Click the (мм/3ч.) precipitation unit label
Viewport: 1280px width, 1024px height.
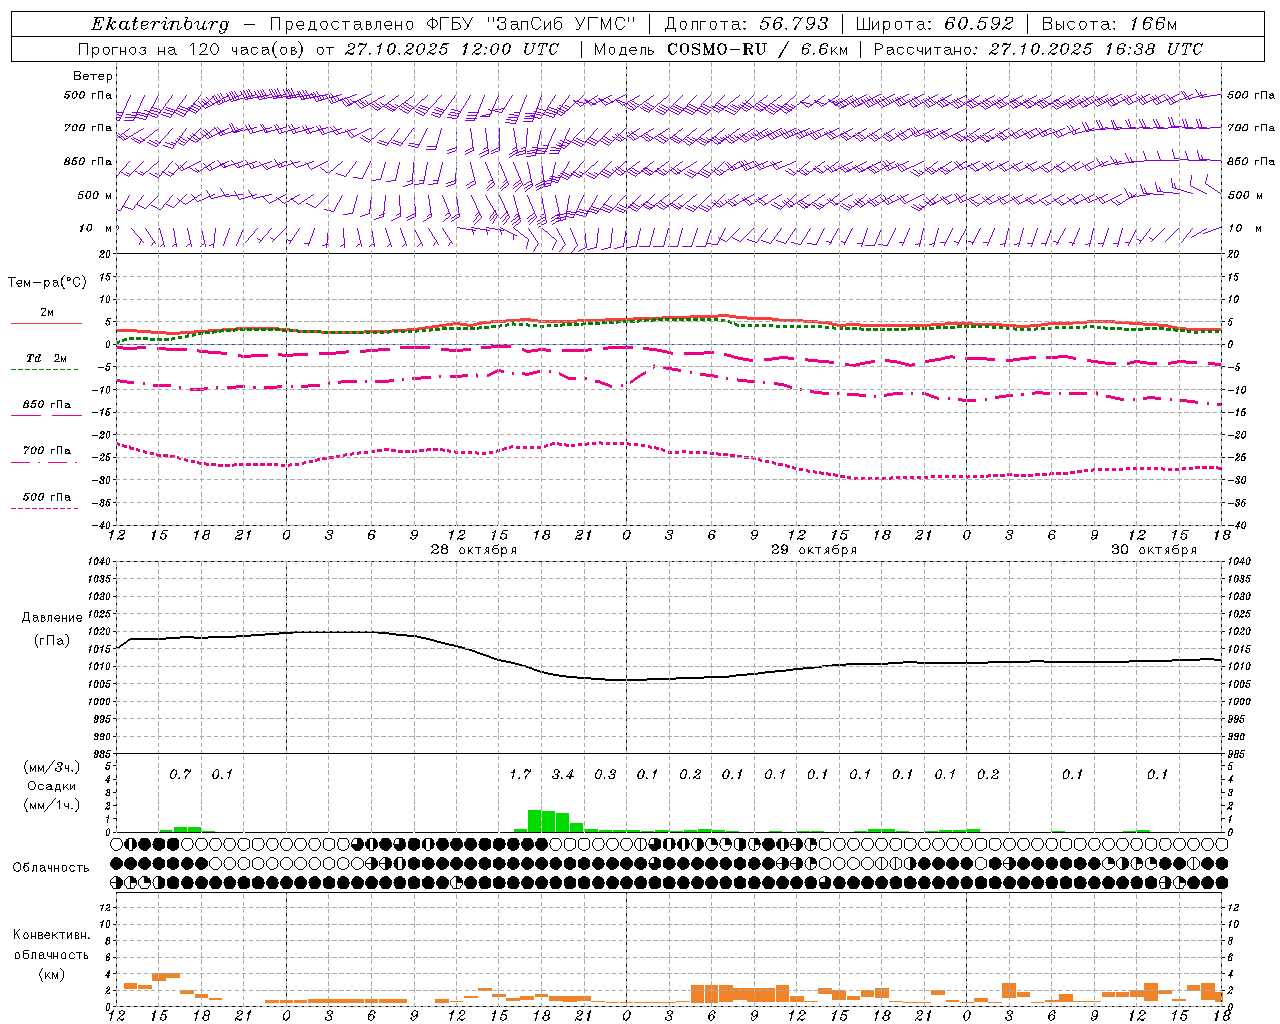pos(50,767)
